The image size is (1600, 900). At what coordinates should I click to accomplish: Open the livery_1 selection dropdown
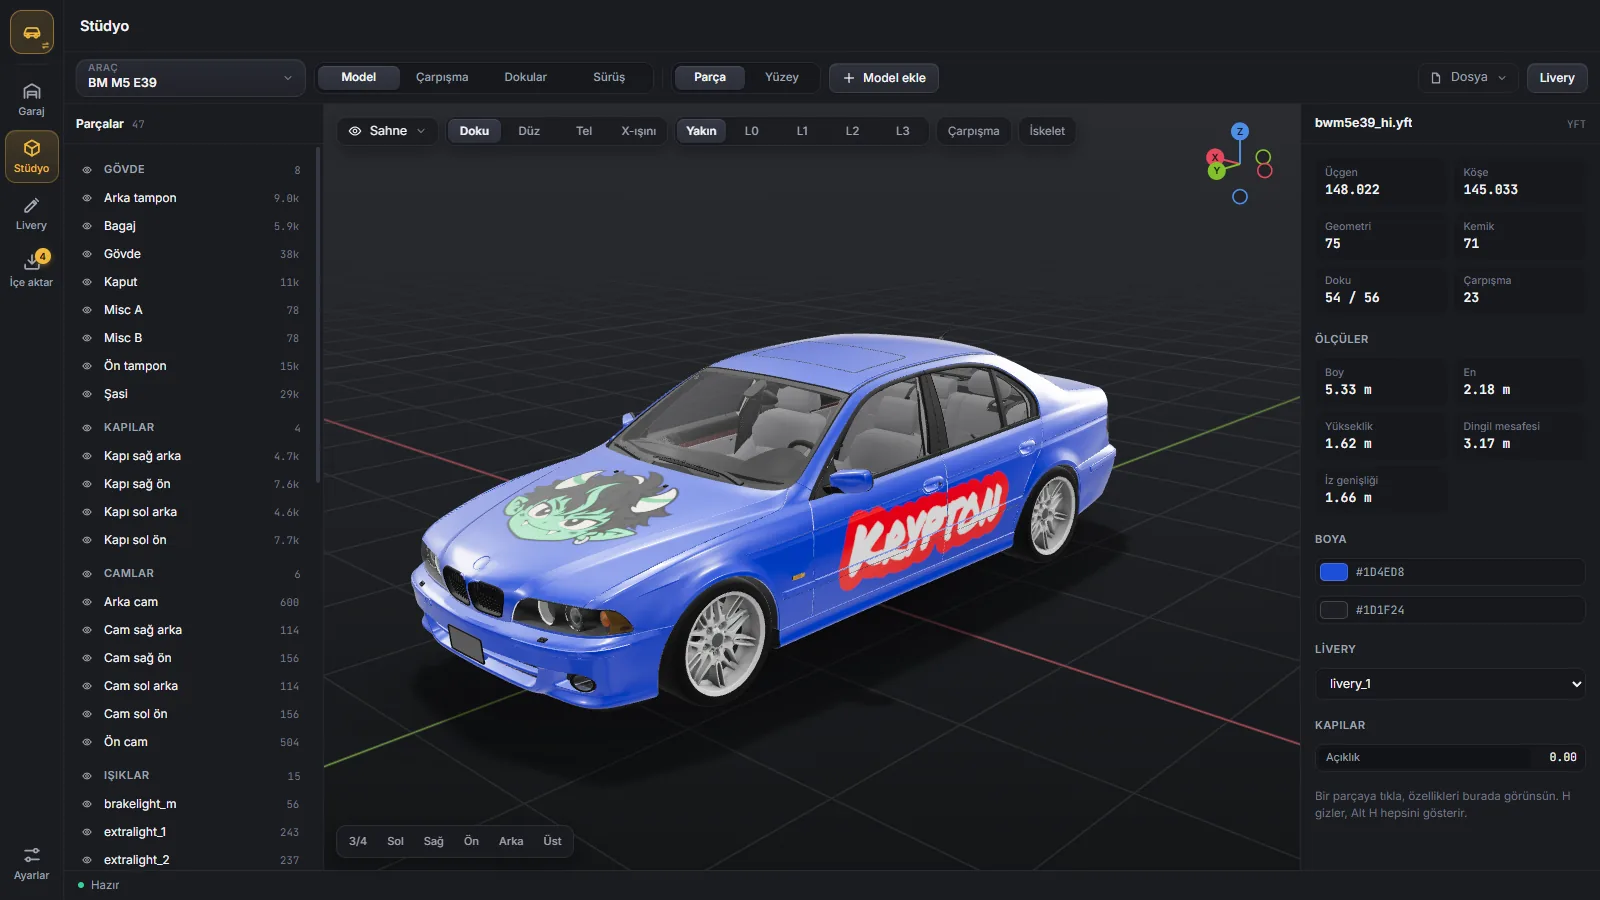click(1450, 684)
